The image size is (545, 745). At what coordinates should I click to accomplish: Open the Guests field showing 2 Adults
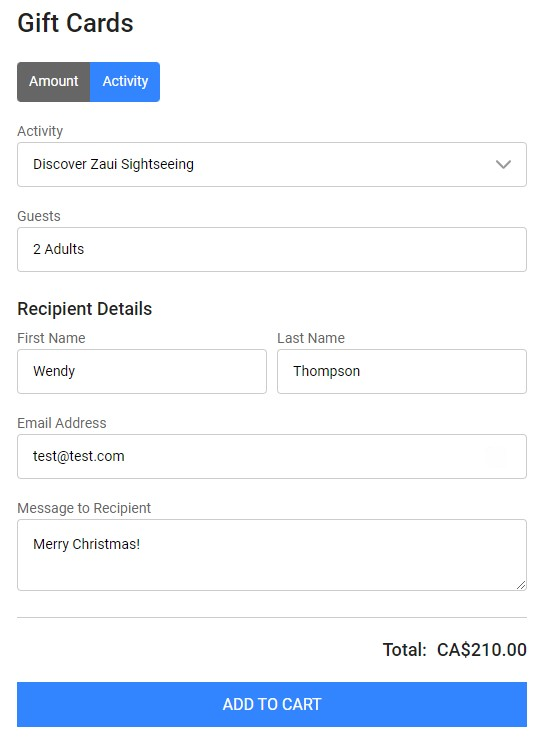click(272, 249)
